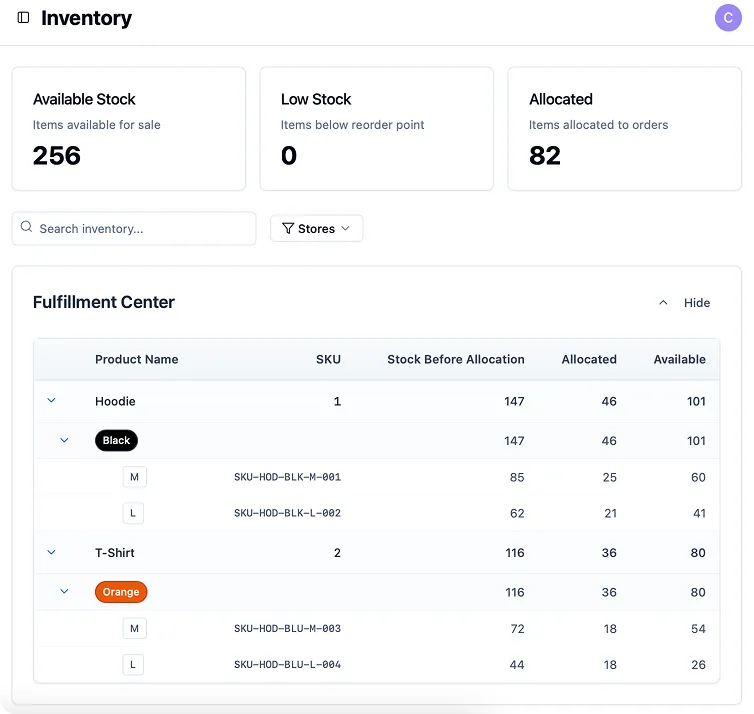
Task: Click the search magnifier icon
Action: pos(27,228)
